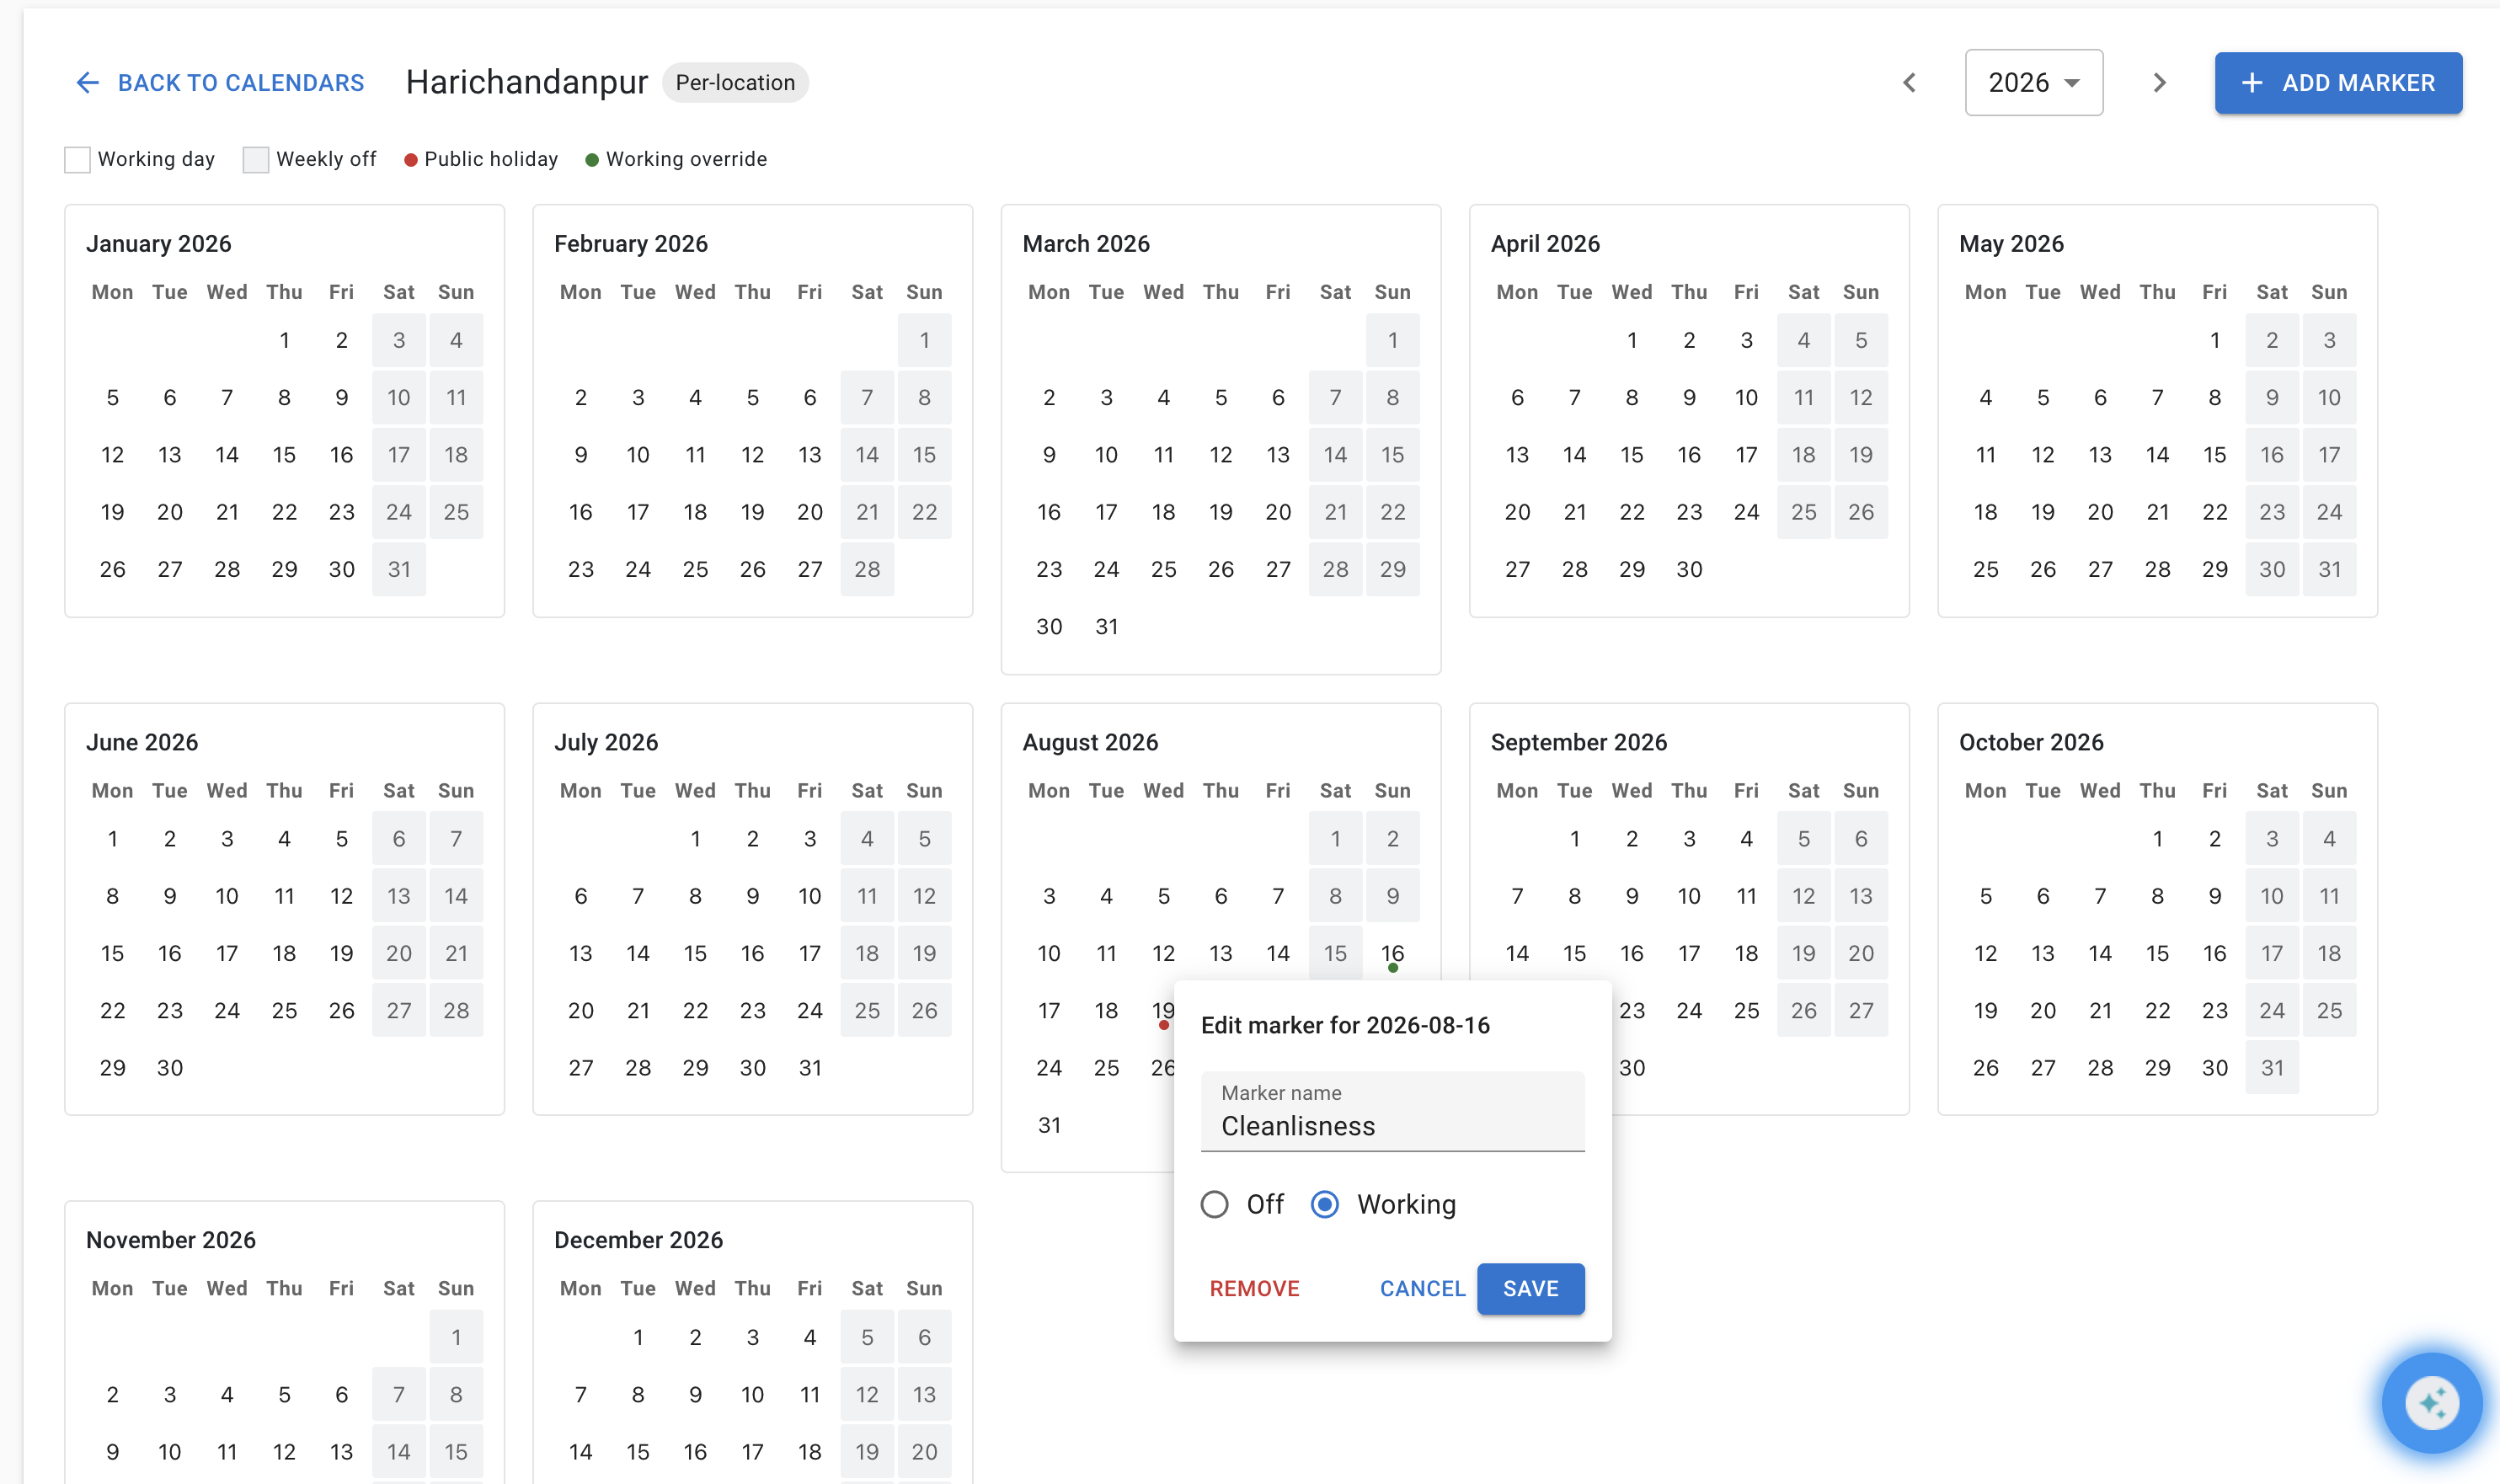Select the Off radio option
This screenshot has height=1484, width=2500.
(1214, 1204)
